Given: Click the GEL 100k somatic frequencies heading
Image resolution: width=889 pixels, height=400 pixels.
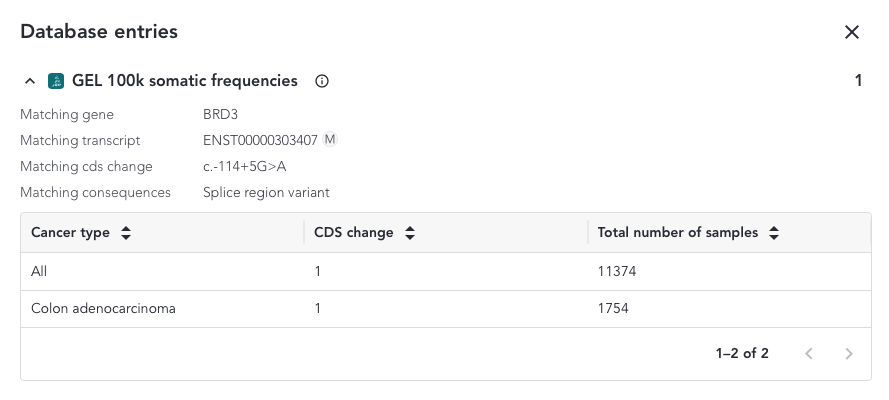Looking at the screenshot, I should click(x=185, y=81).
